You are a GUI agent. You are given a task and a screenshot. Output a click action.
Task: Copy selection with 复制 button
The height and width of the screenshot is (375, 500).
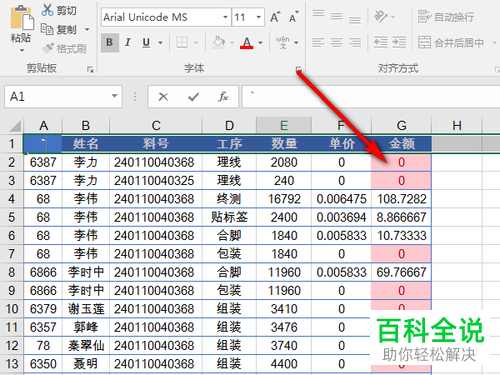pyautogui.click(x=59, y=29)
